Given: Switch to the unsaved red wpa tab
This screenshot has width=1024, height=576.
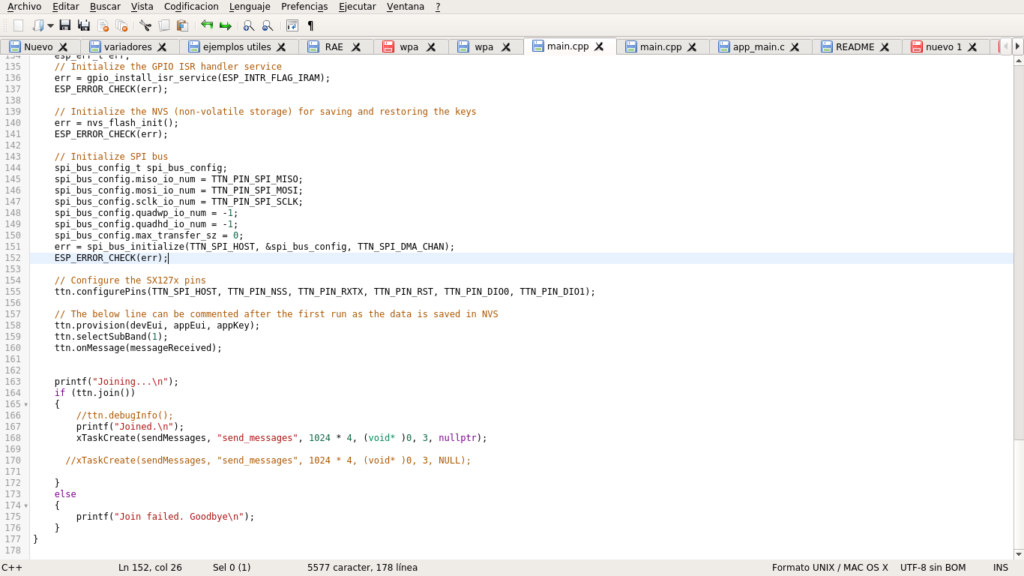Looking at the screenshot, I should (x=409, y=47).
